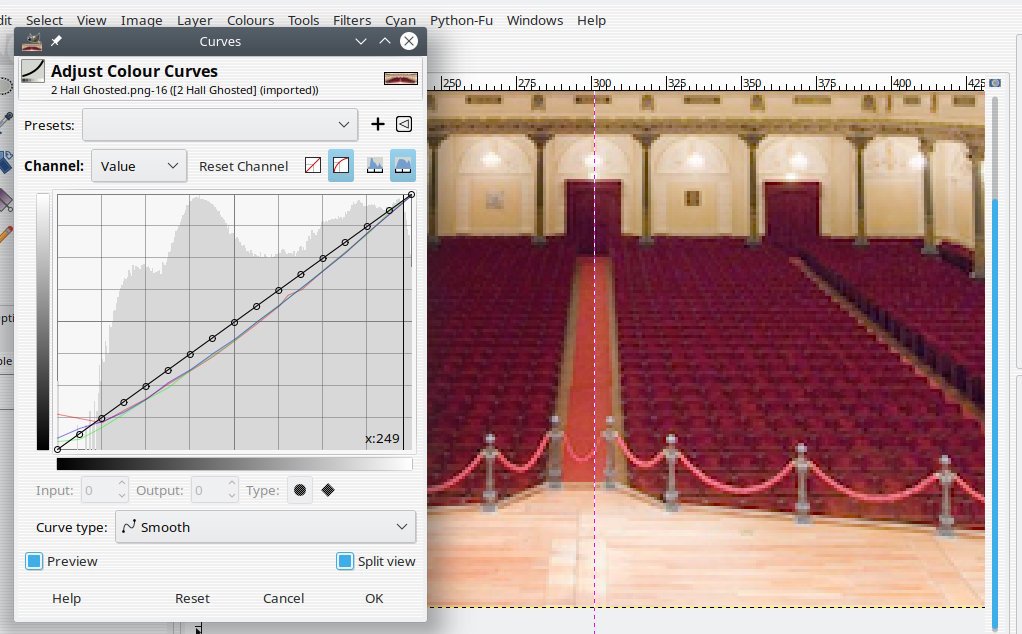Select linear histogram display icon

coord(375,166)
